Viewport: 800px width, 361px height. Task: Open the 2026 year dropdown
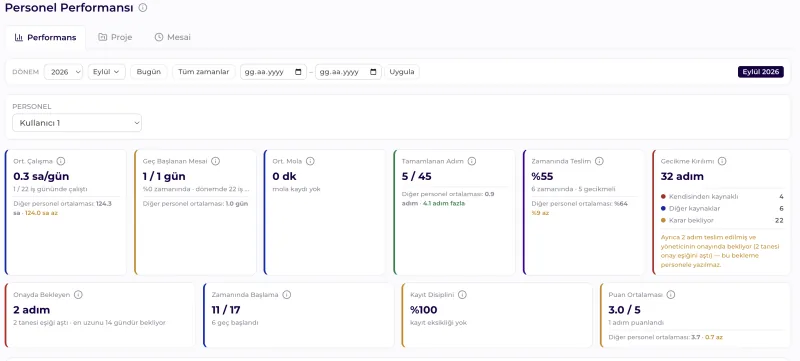tap(63, 72)
